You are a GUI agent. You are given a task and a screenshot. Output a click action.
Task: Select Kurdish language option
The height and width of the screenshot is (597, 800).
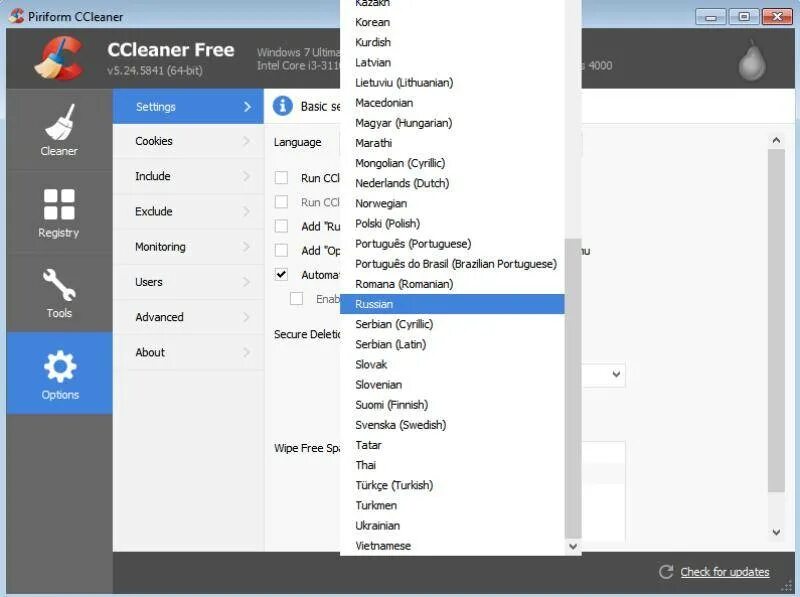click(x=452, y=42)
